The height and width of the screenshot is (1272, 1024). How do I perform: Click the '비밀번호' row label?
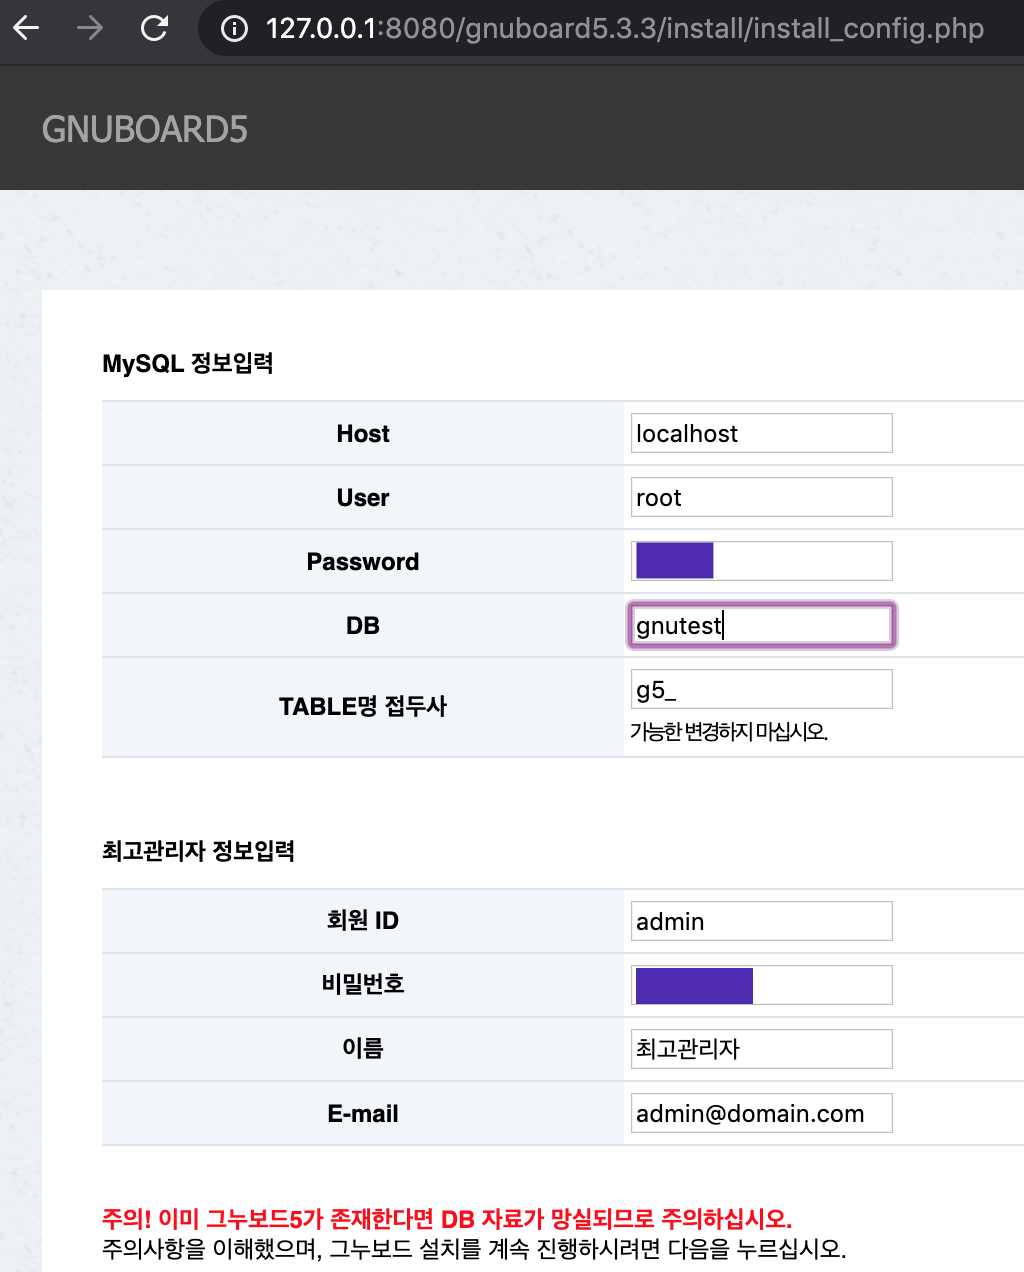pyautogui.click(x=363, y=984)
